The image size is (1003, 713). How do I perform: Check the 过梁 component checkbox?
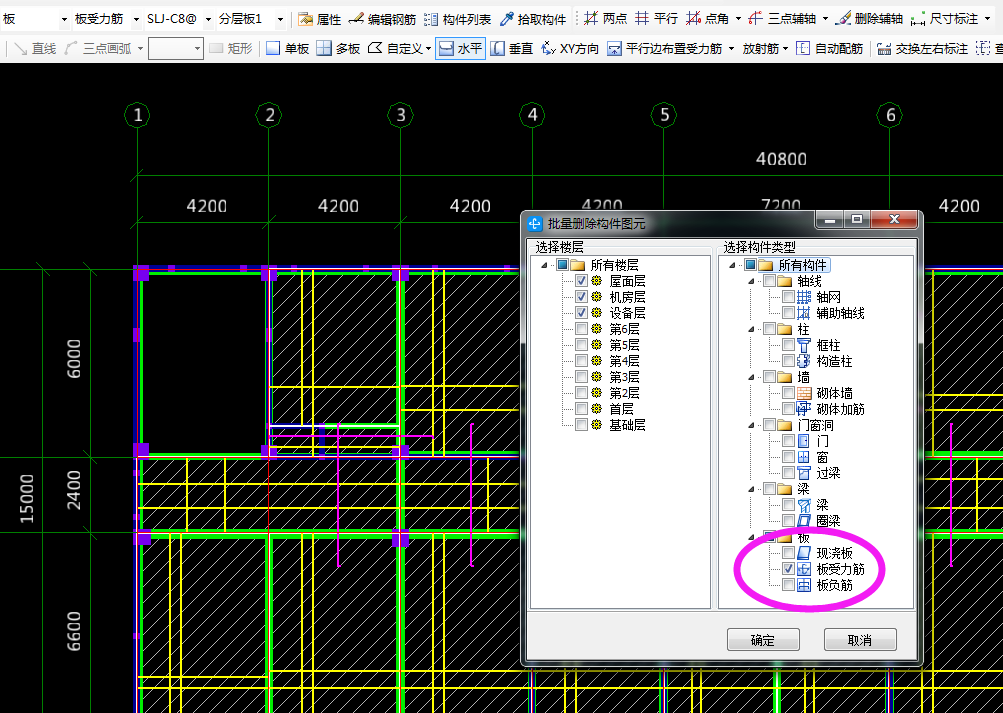point(789,473)
